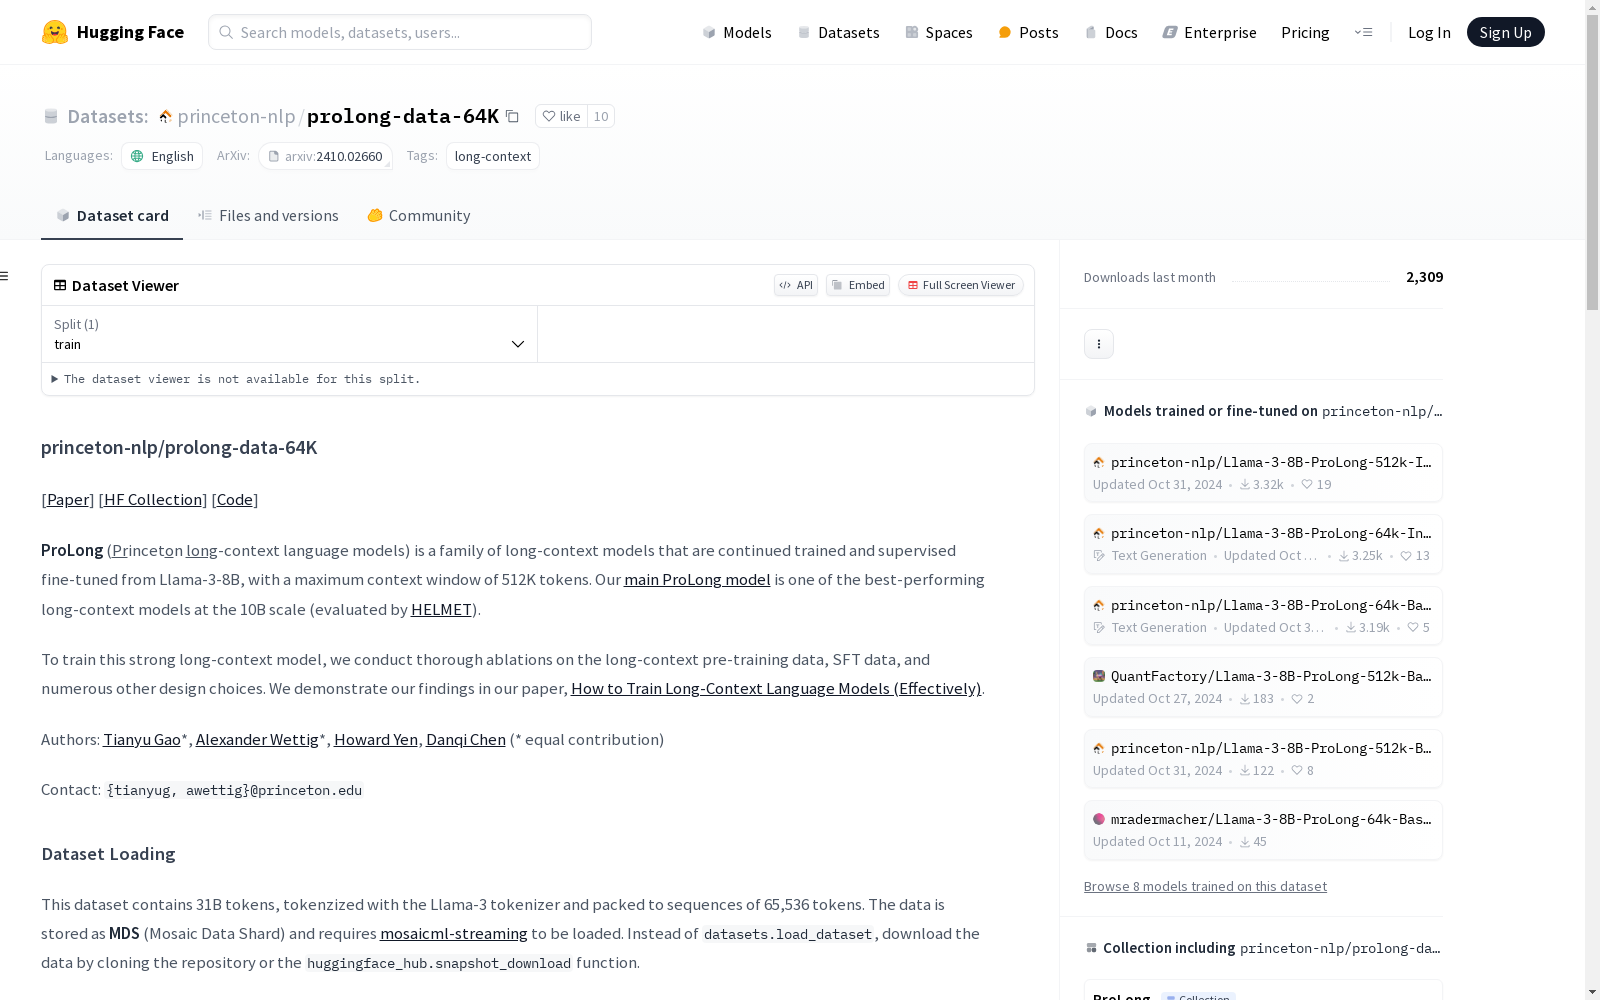Open Docs in top navigation

(x=1111, y=32)
